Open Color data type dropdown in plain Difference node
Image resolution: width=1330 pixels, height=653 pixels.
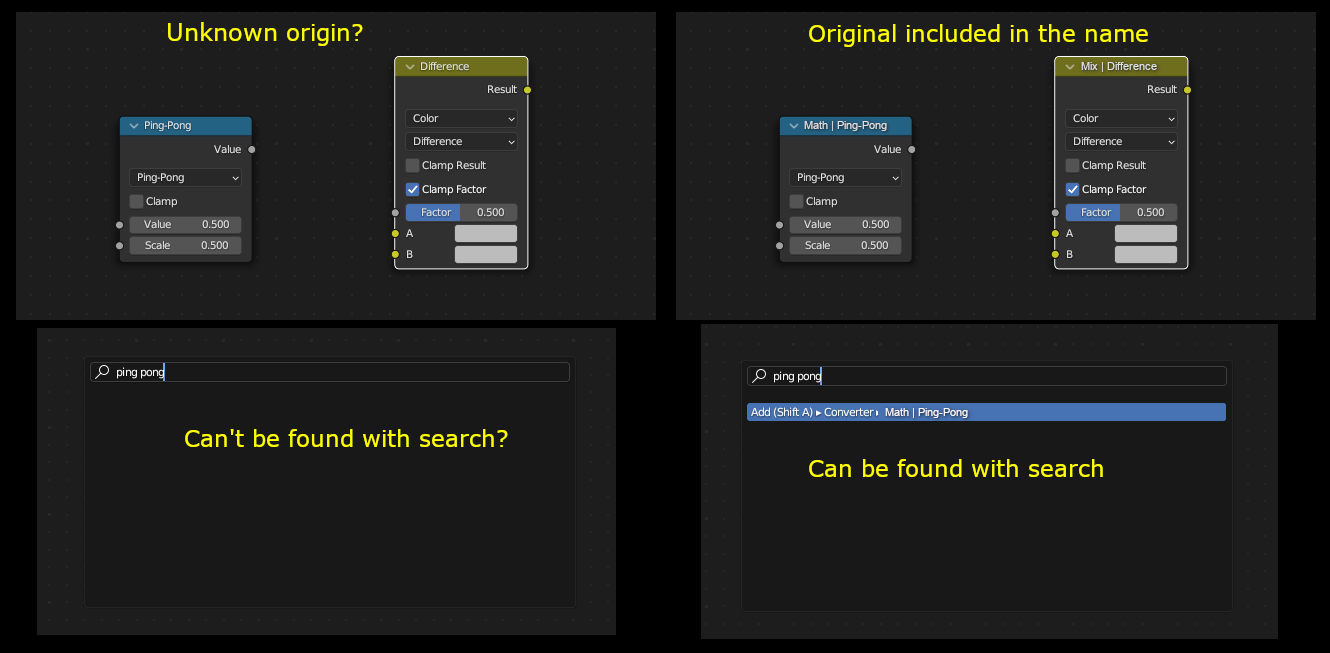pos(461,118)
